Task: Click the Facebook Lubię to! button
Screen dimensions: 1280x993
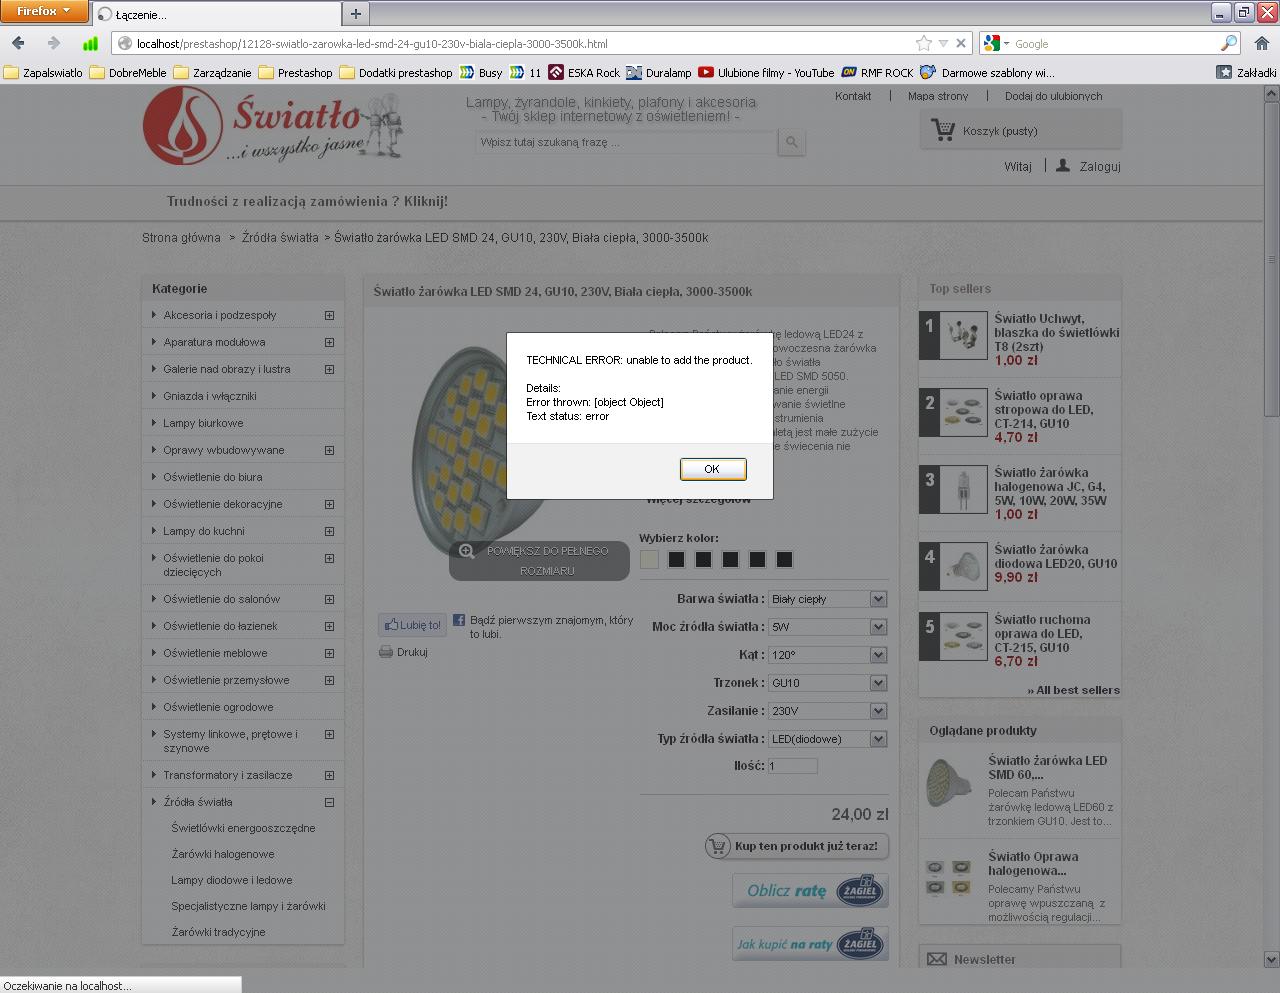Action: click(411, 625)
